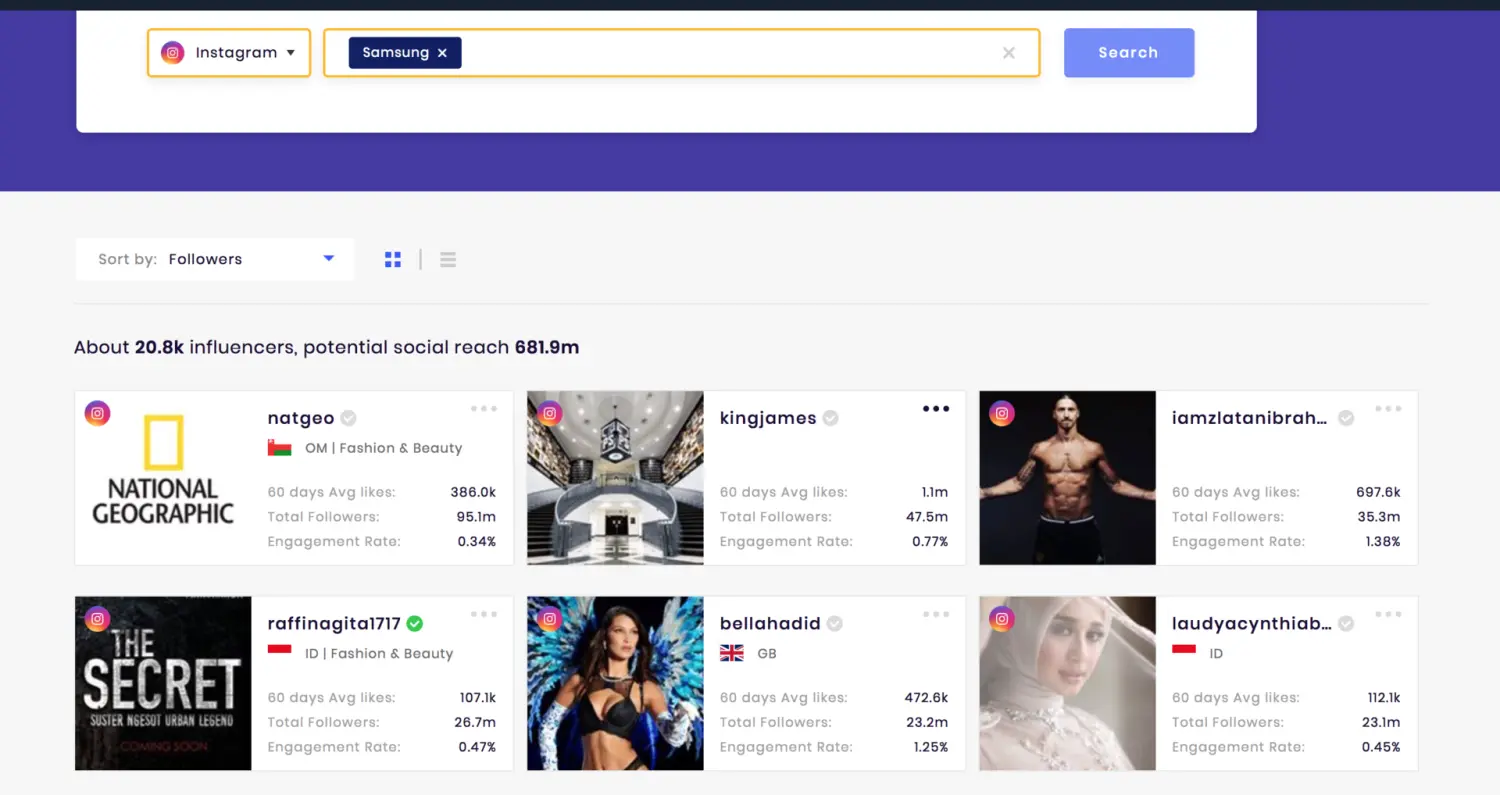Screen dimensions: 1500x795
Task: Open the Sort by Followers dropdown
Action: (x=215, y=259)
